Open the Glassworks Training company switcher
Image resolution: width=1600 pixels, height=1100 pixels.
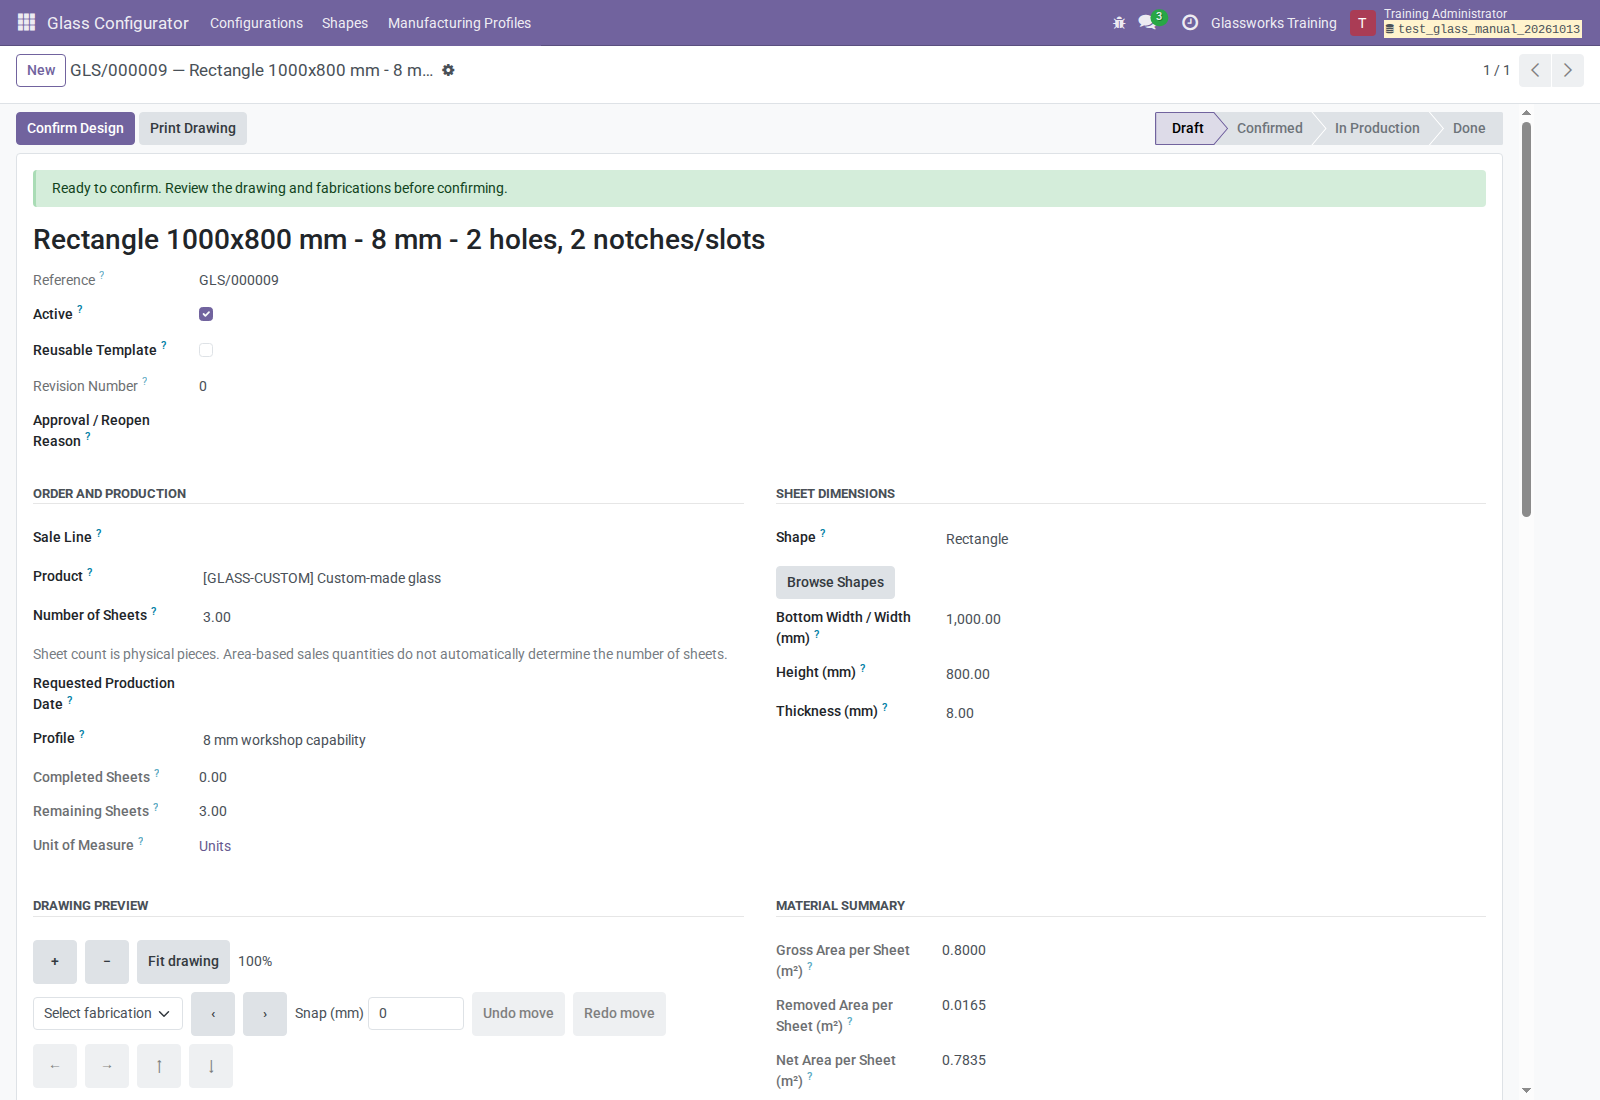[x=1273, y=23]
